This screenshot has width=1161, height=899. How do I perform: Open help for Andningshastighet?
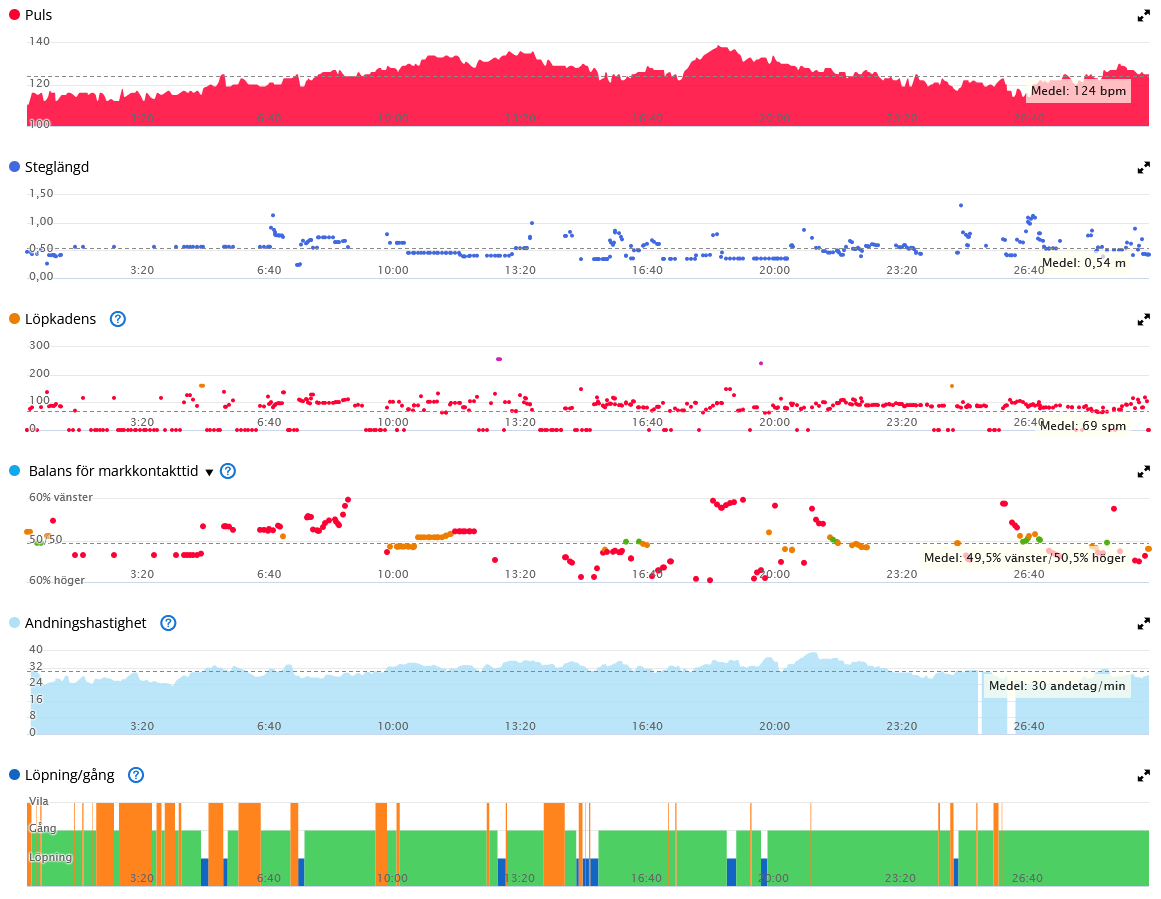(x=168, y=623)
